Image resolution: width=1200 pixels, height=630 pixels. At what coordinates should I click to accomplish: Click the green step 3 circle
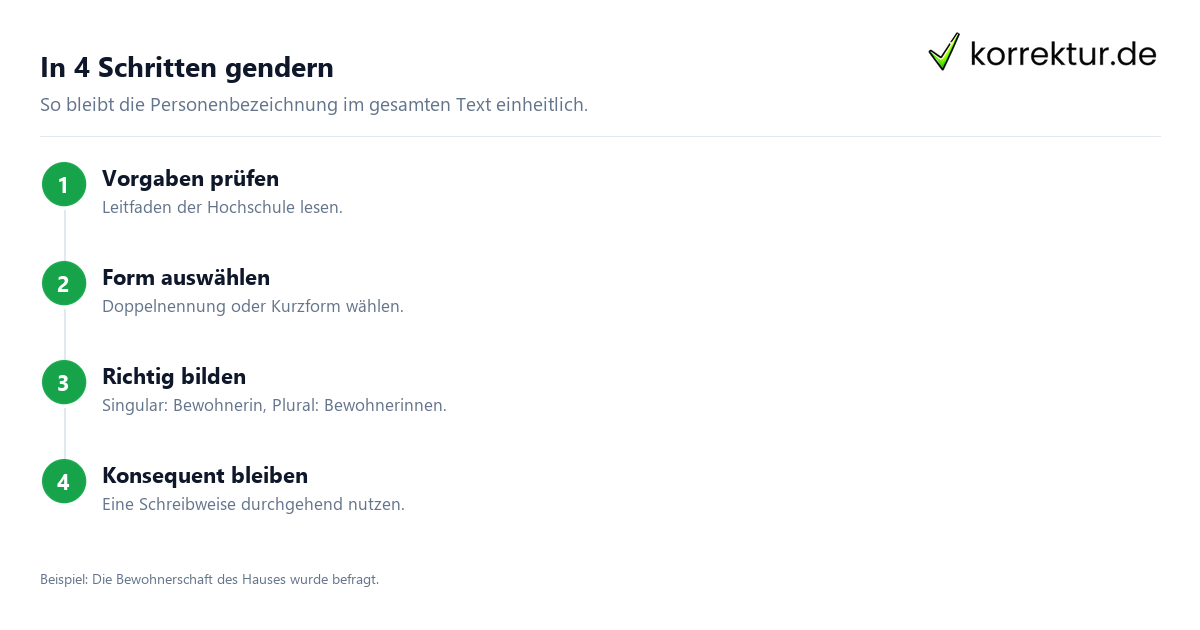coord(64,382)
